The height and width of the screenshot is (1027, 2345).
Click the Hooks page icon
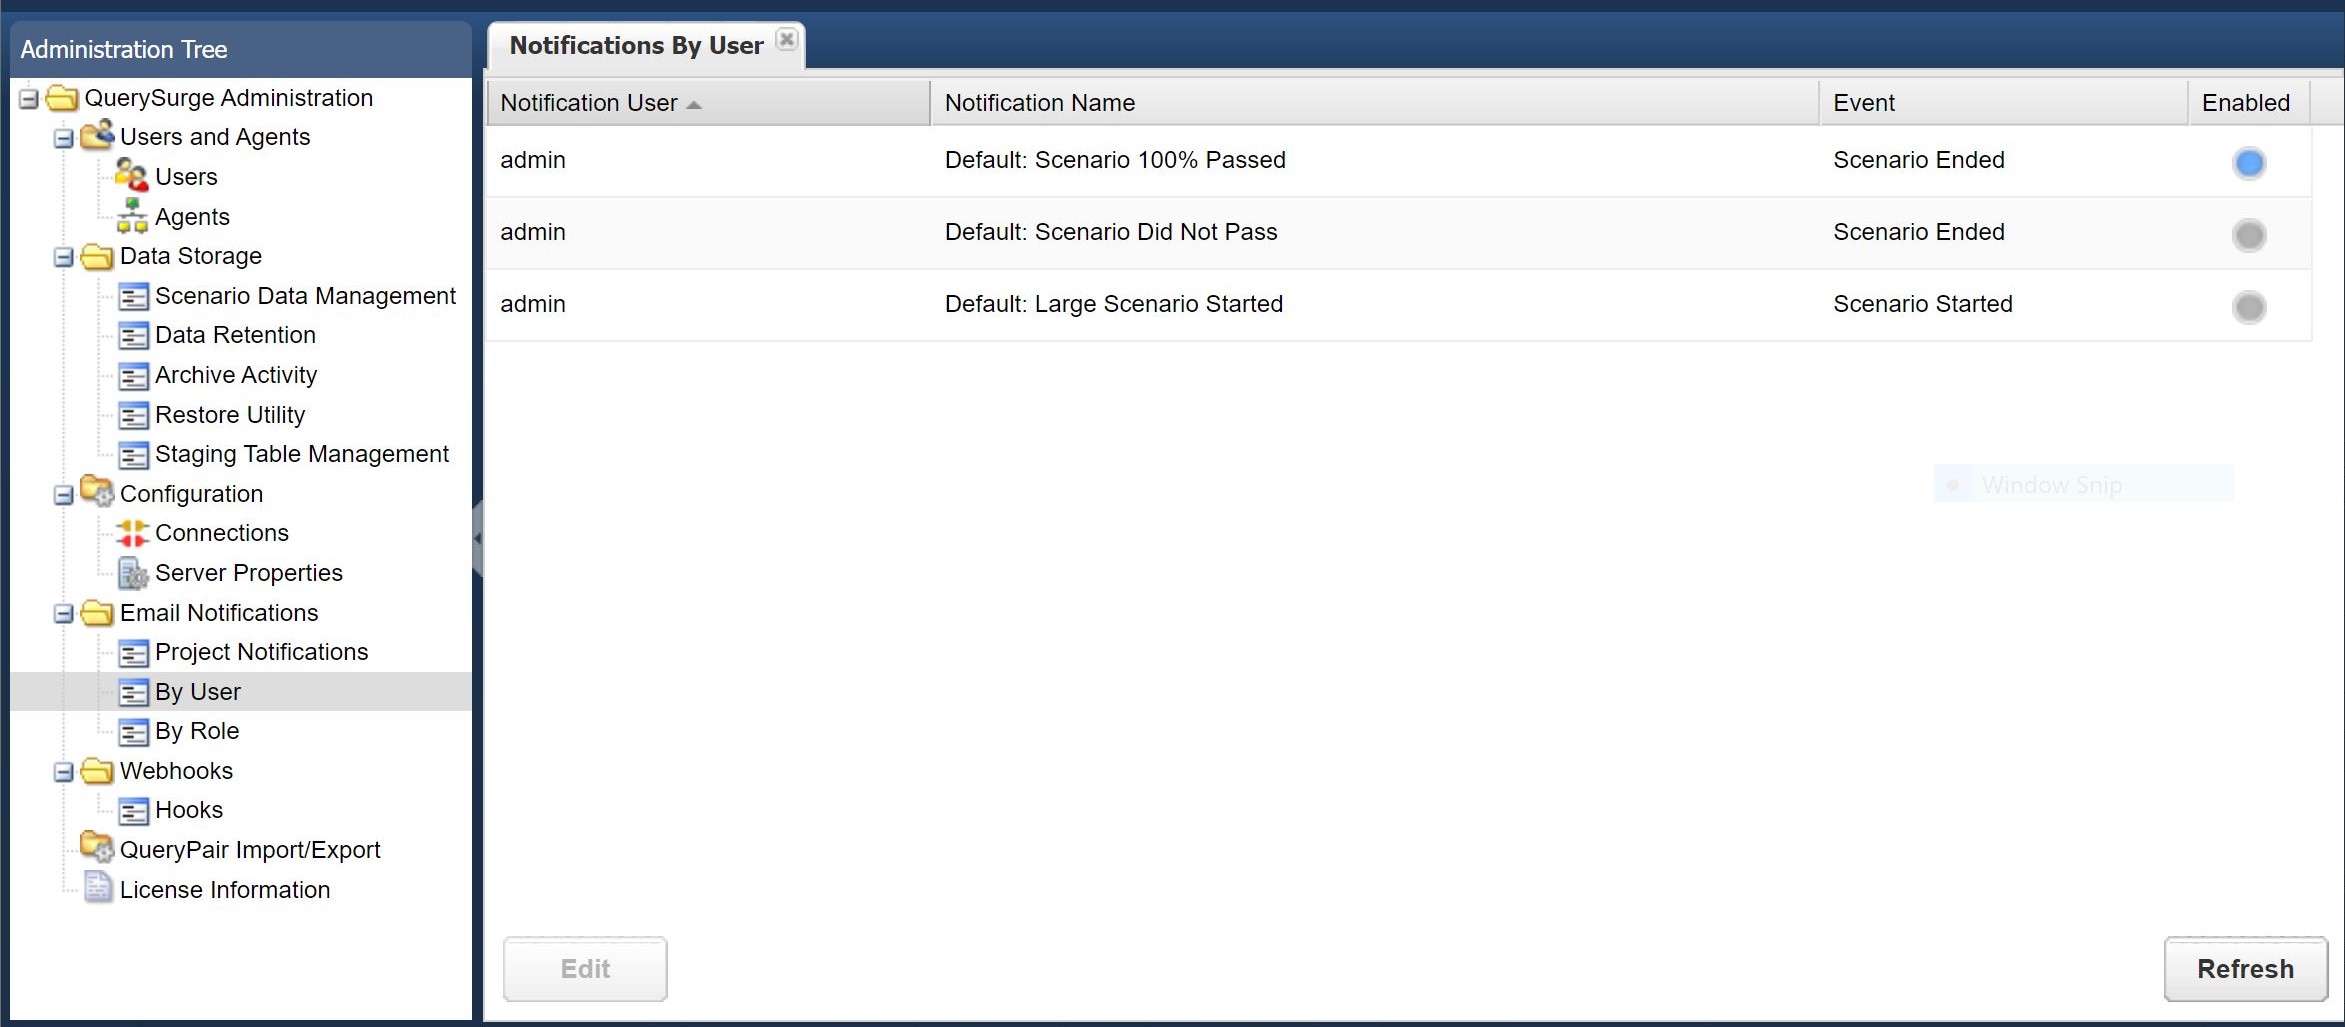[132, 810]
